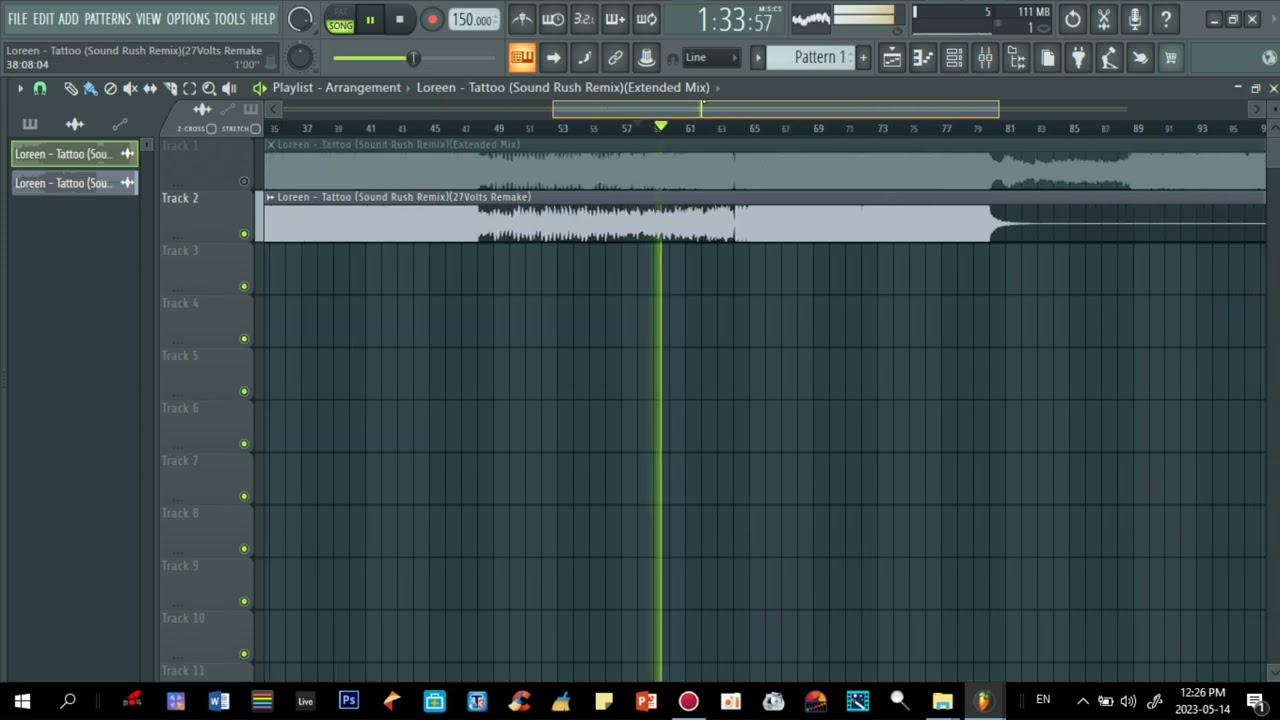Enable the STRETCH checkbox
This screenshot has width=1280, height=720.
pyautogui.click(x=256, y=129)
